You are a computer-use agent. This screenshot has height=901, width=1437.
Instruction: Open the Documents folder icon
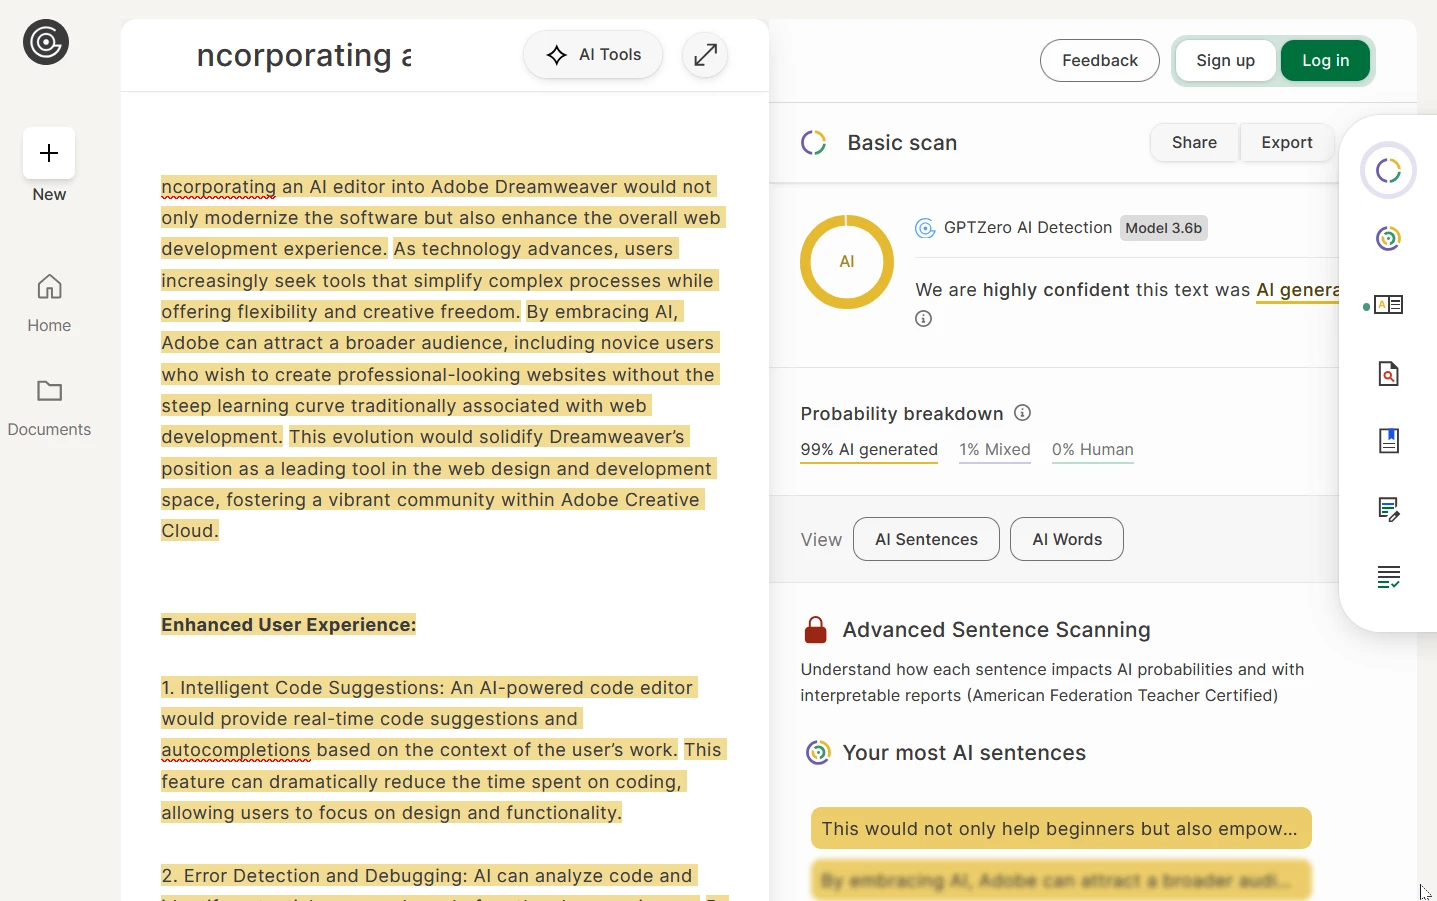click(x=49, y=391)
